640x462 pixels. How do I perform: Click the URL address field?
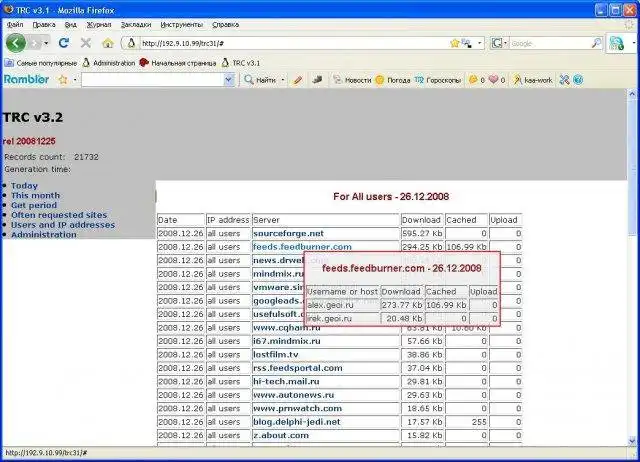point(294,43)
